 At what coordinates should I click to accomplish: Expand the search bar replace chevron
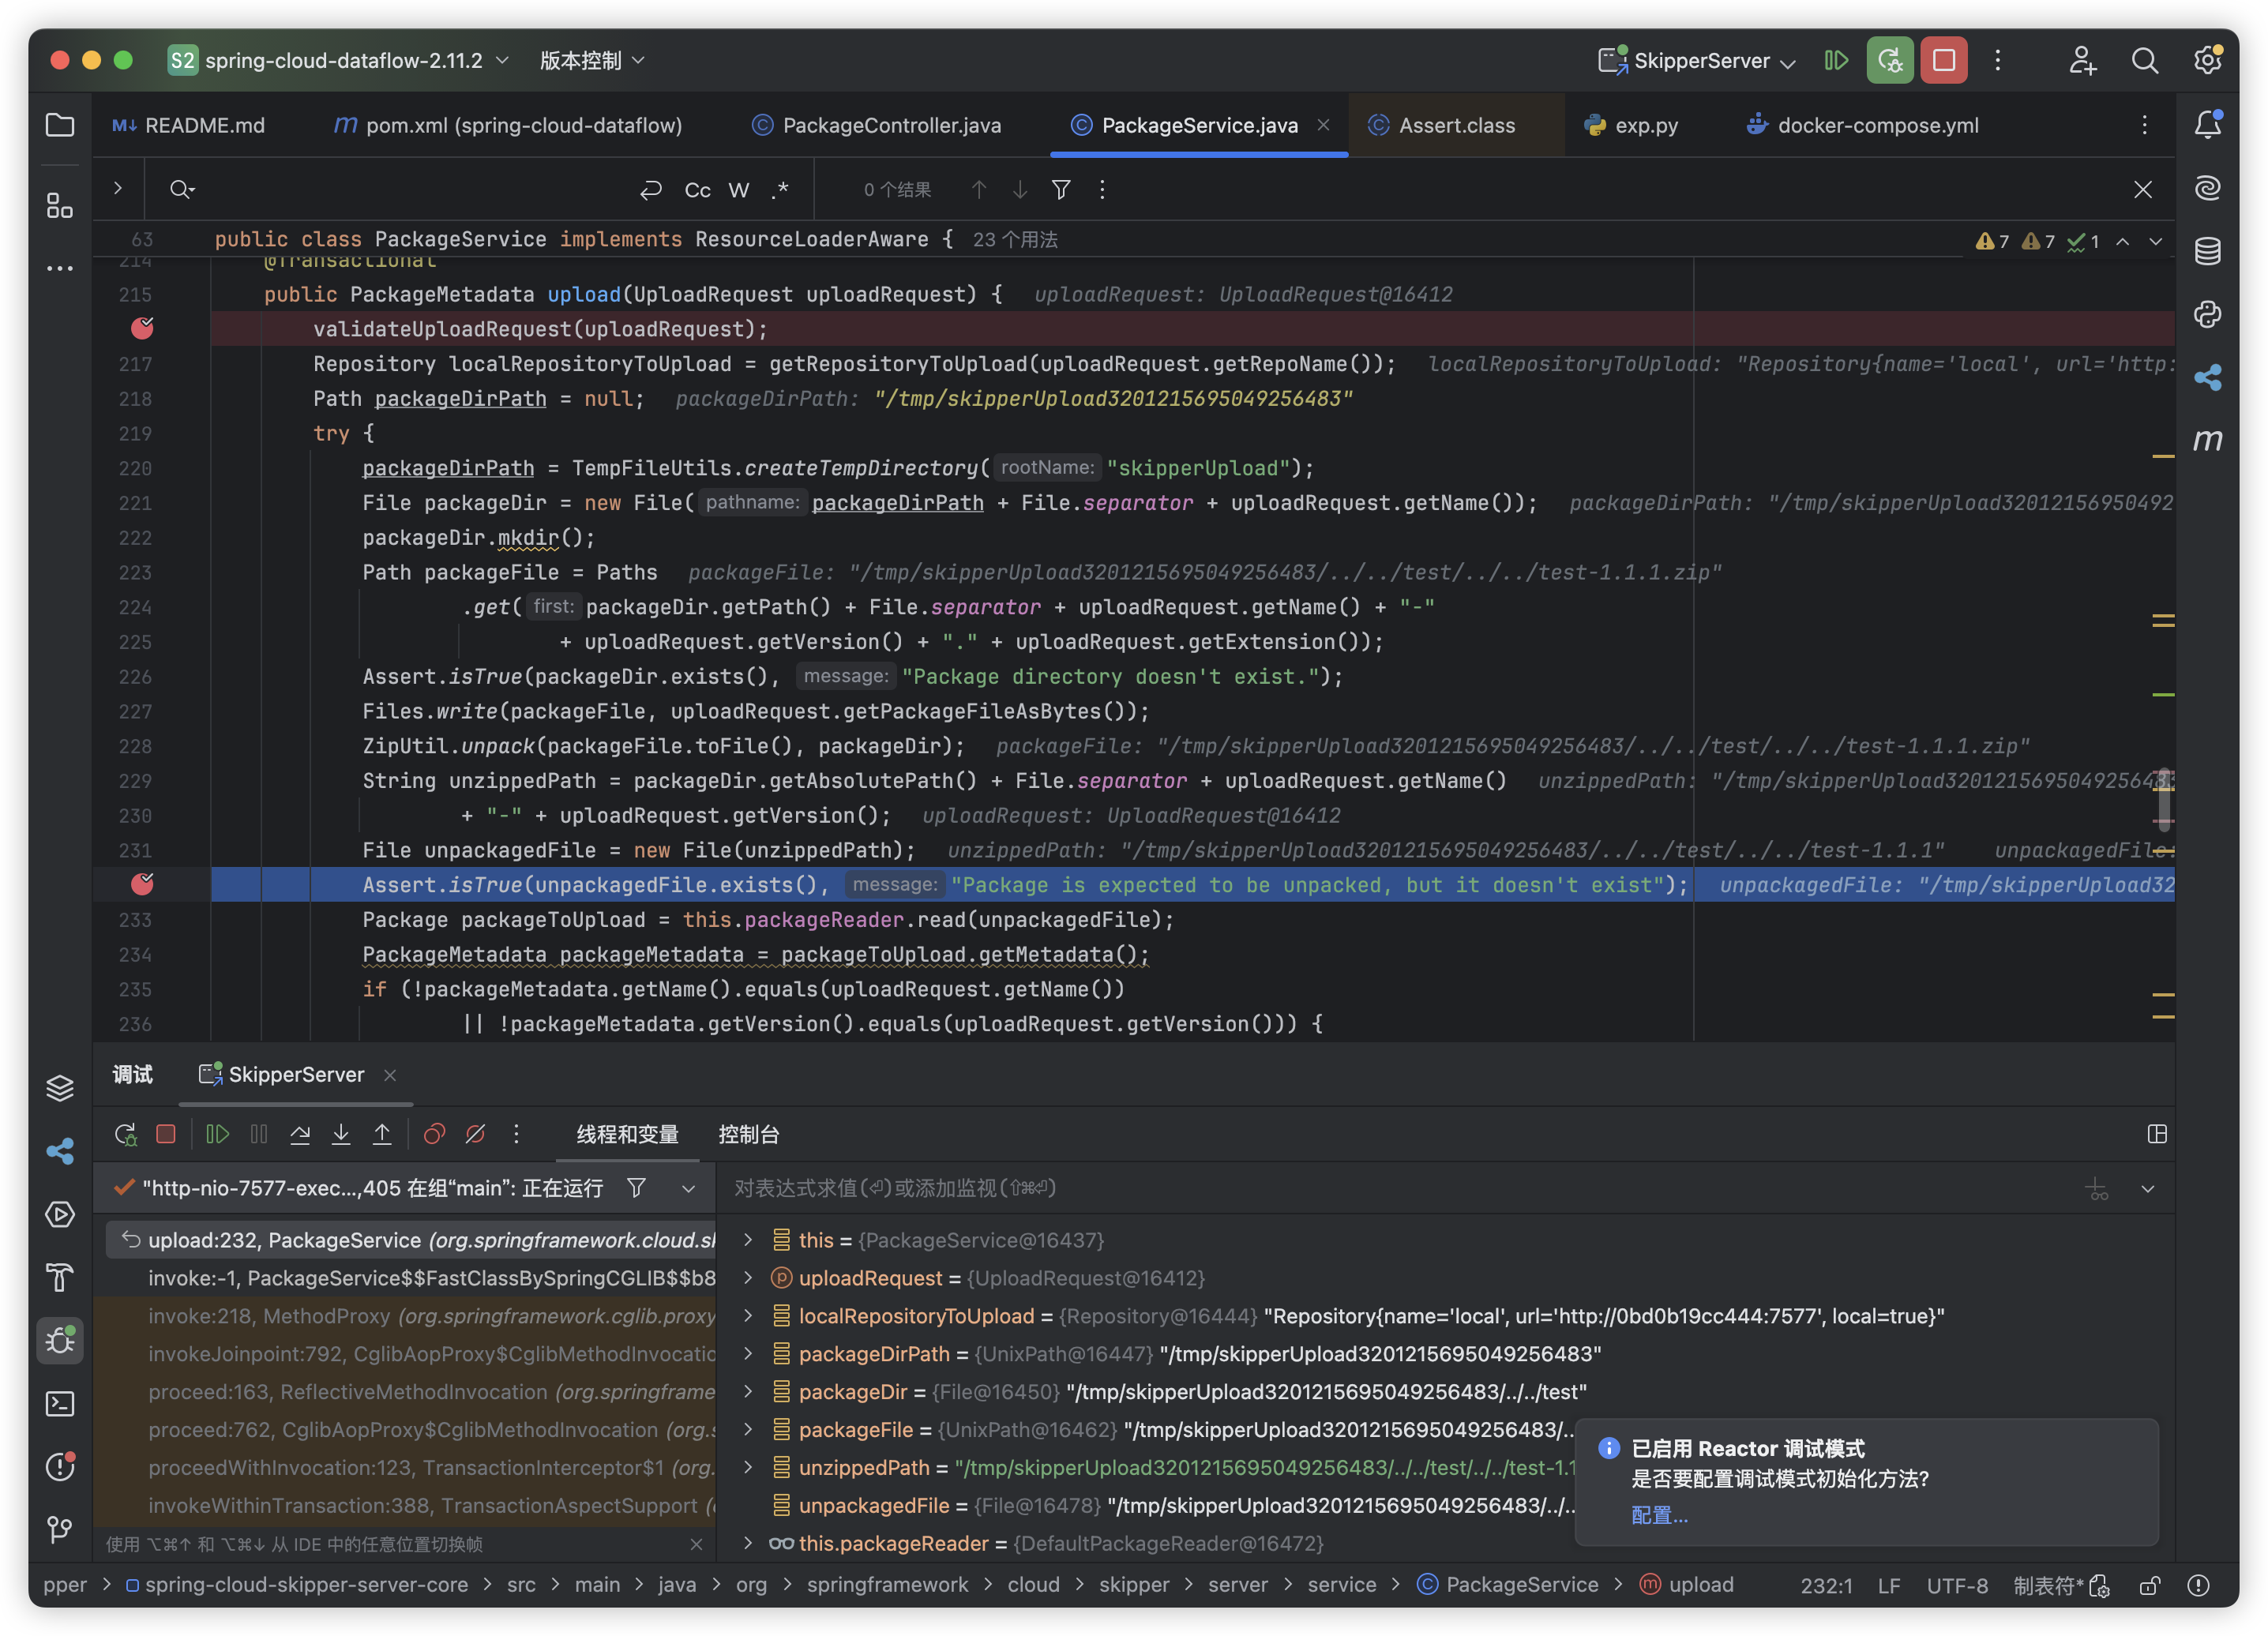point(118,188)
